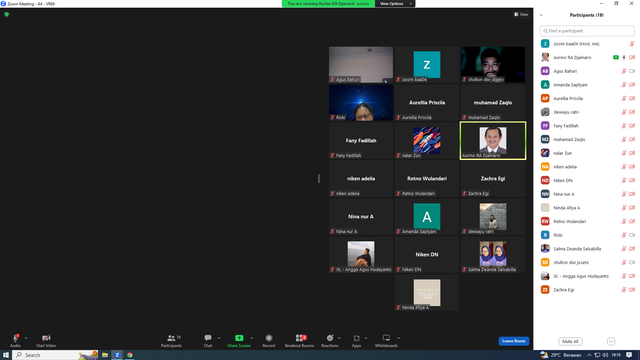This screenshot has height=360, width=640.
Task: Toggle Fany Fadillah video-off icon in list
Action: click(x=632, y=126)
